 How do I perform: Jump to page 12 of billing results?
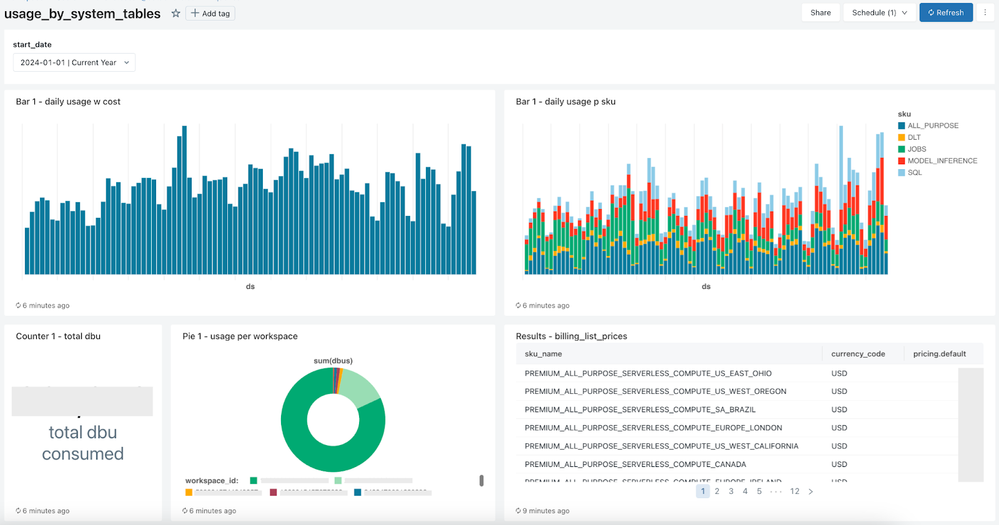click(x=794, y=491)
